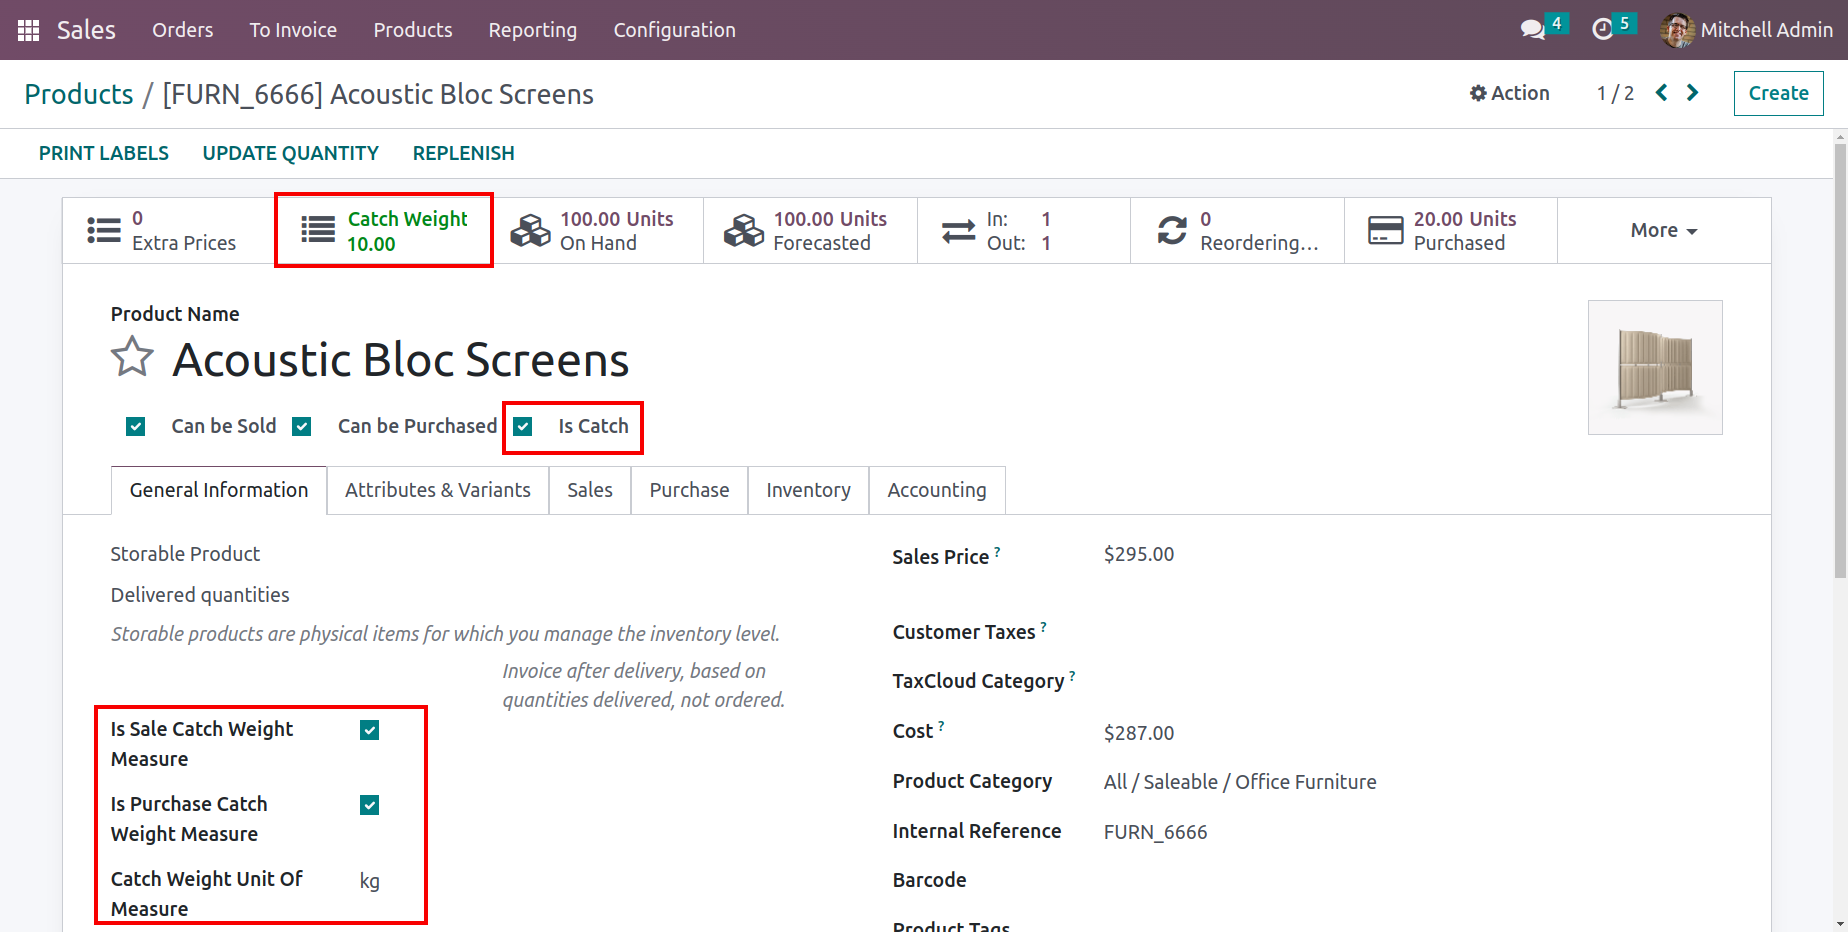Click Mitchell Admin's avatar picture
Image resolution: width=1848 pixels, height=932 pixels.
click(x=1677, y=30)
